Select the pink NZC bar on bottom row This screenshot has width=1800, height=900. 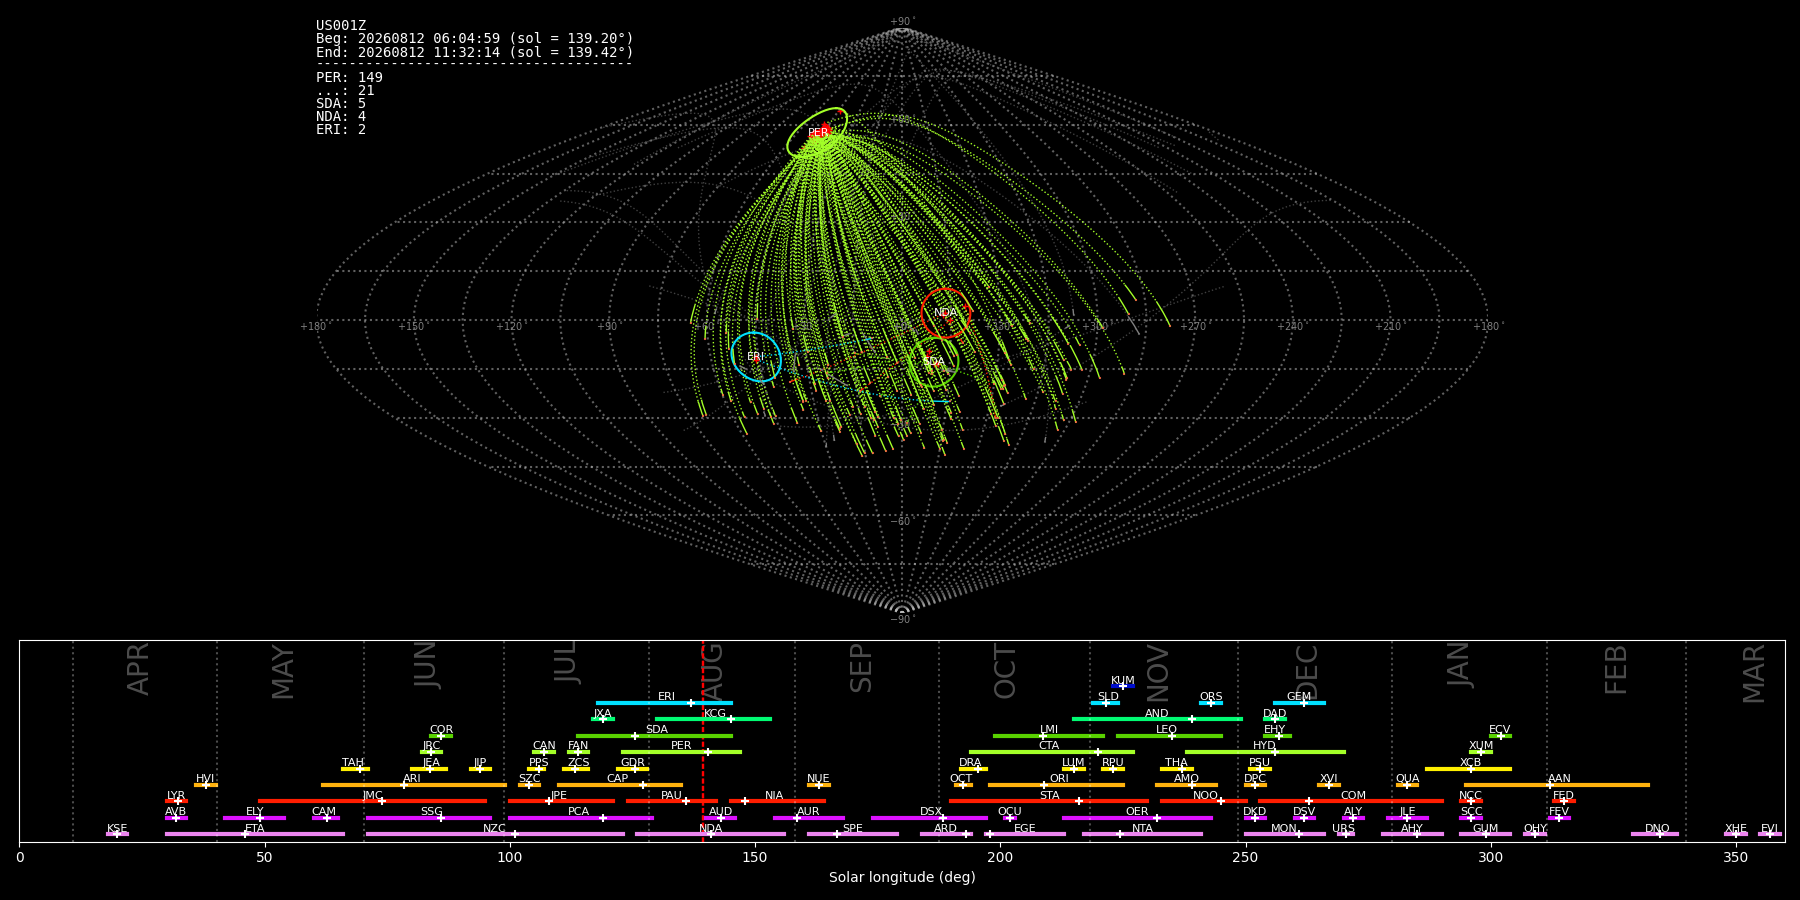coord(495,834)
